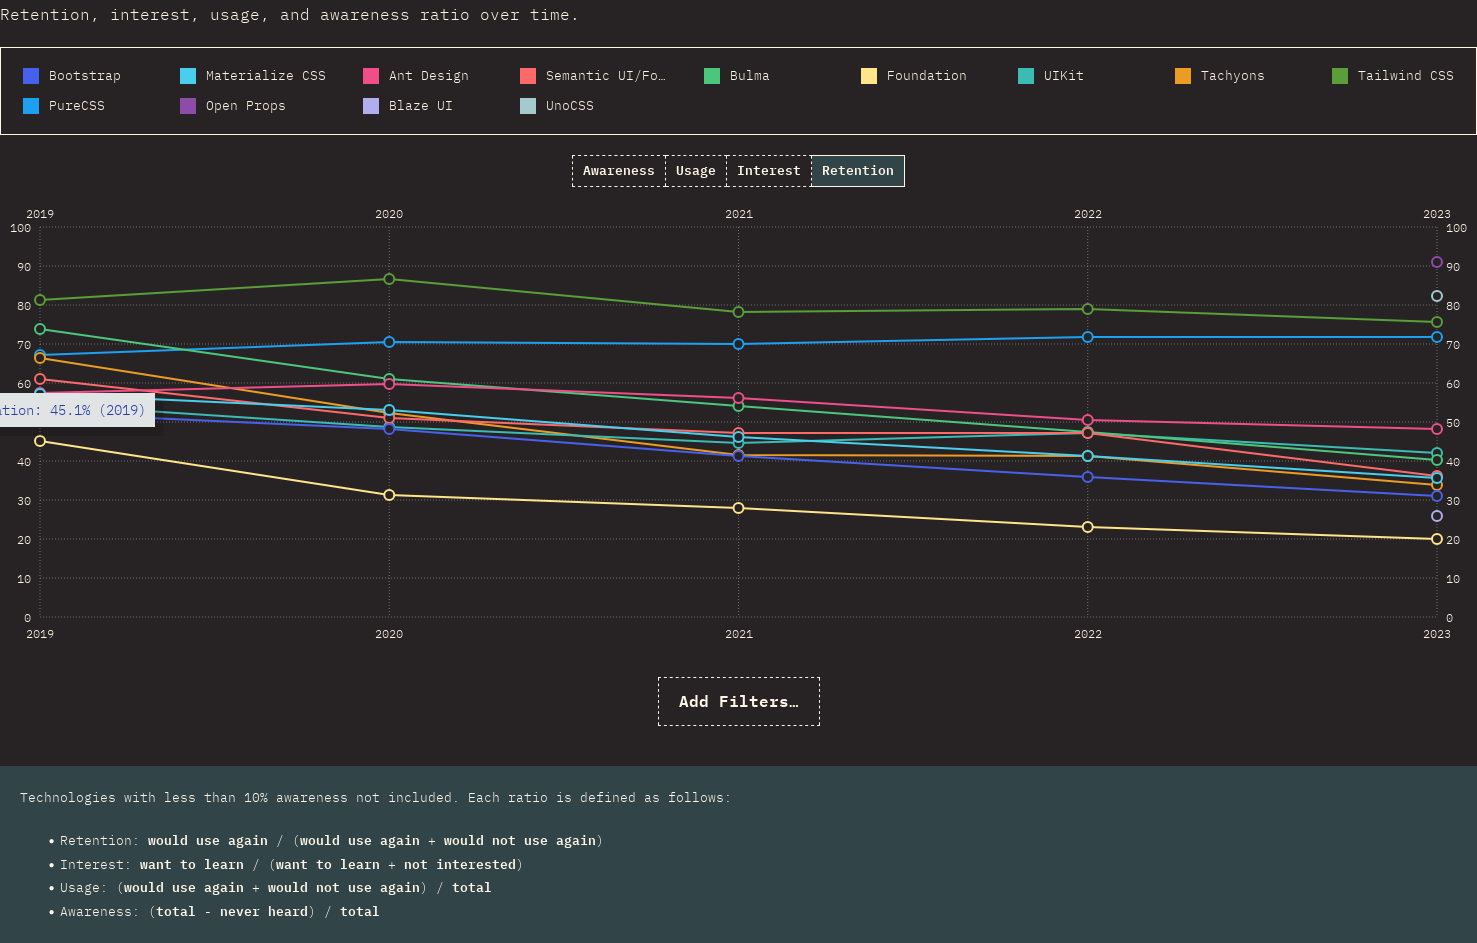
Task: Select the UnoCSS legend label
Action: (570, 106)
